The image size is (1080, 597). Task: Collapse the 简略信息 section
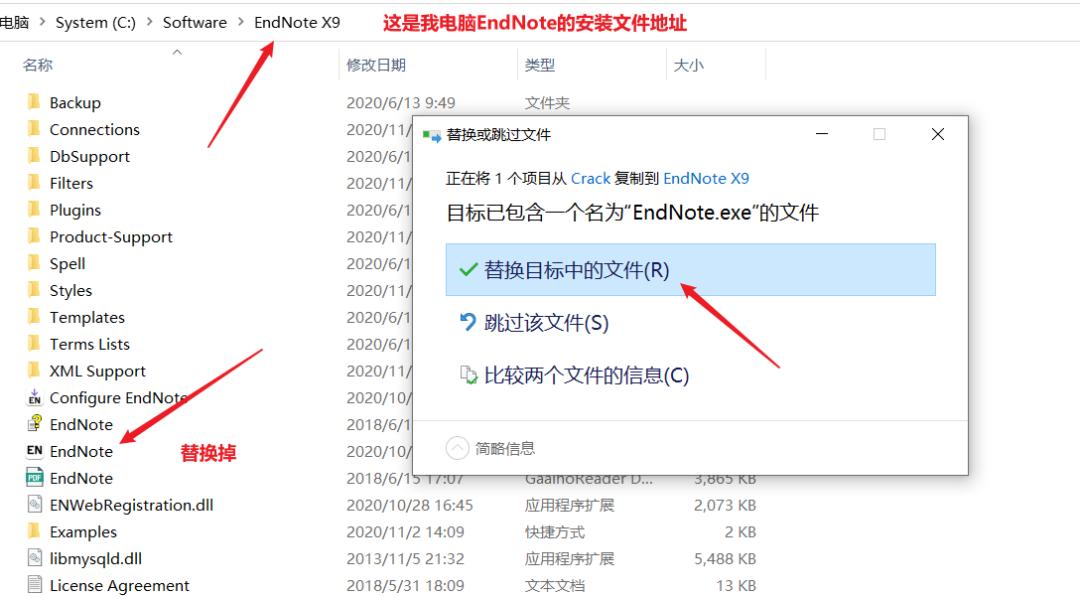(458, 448)
